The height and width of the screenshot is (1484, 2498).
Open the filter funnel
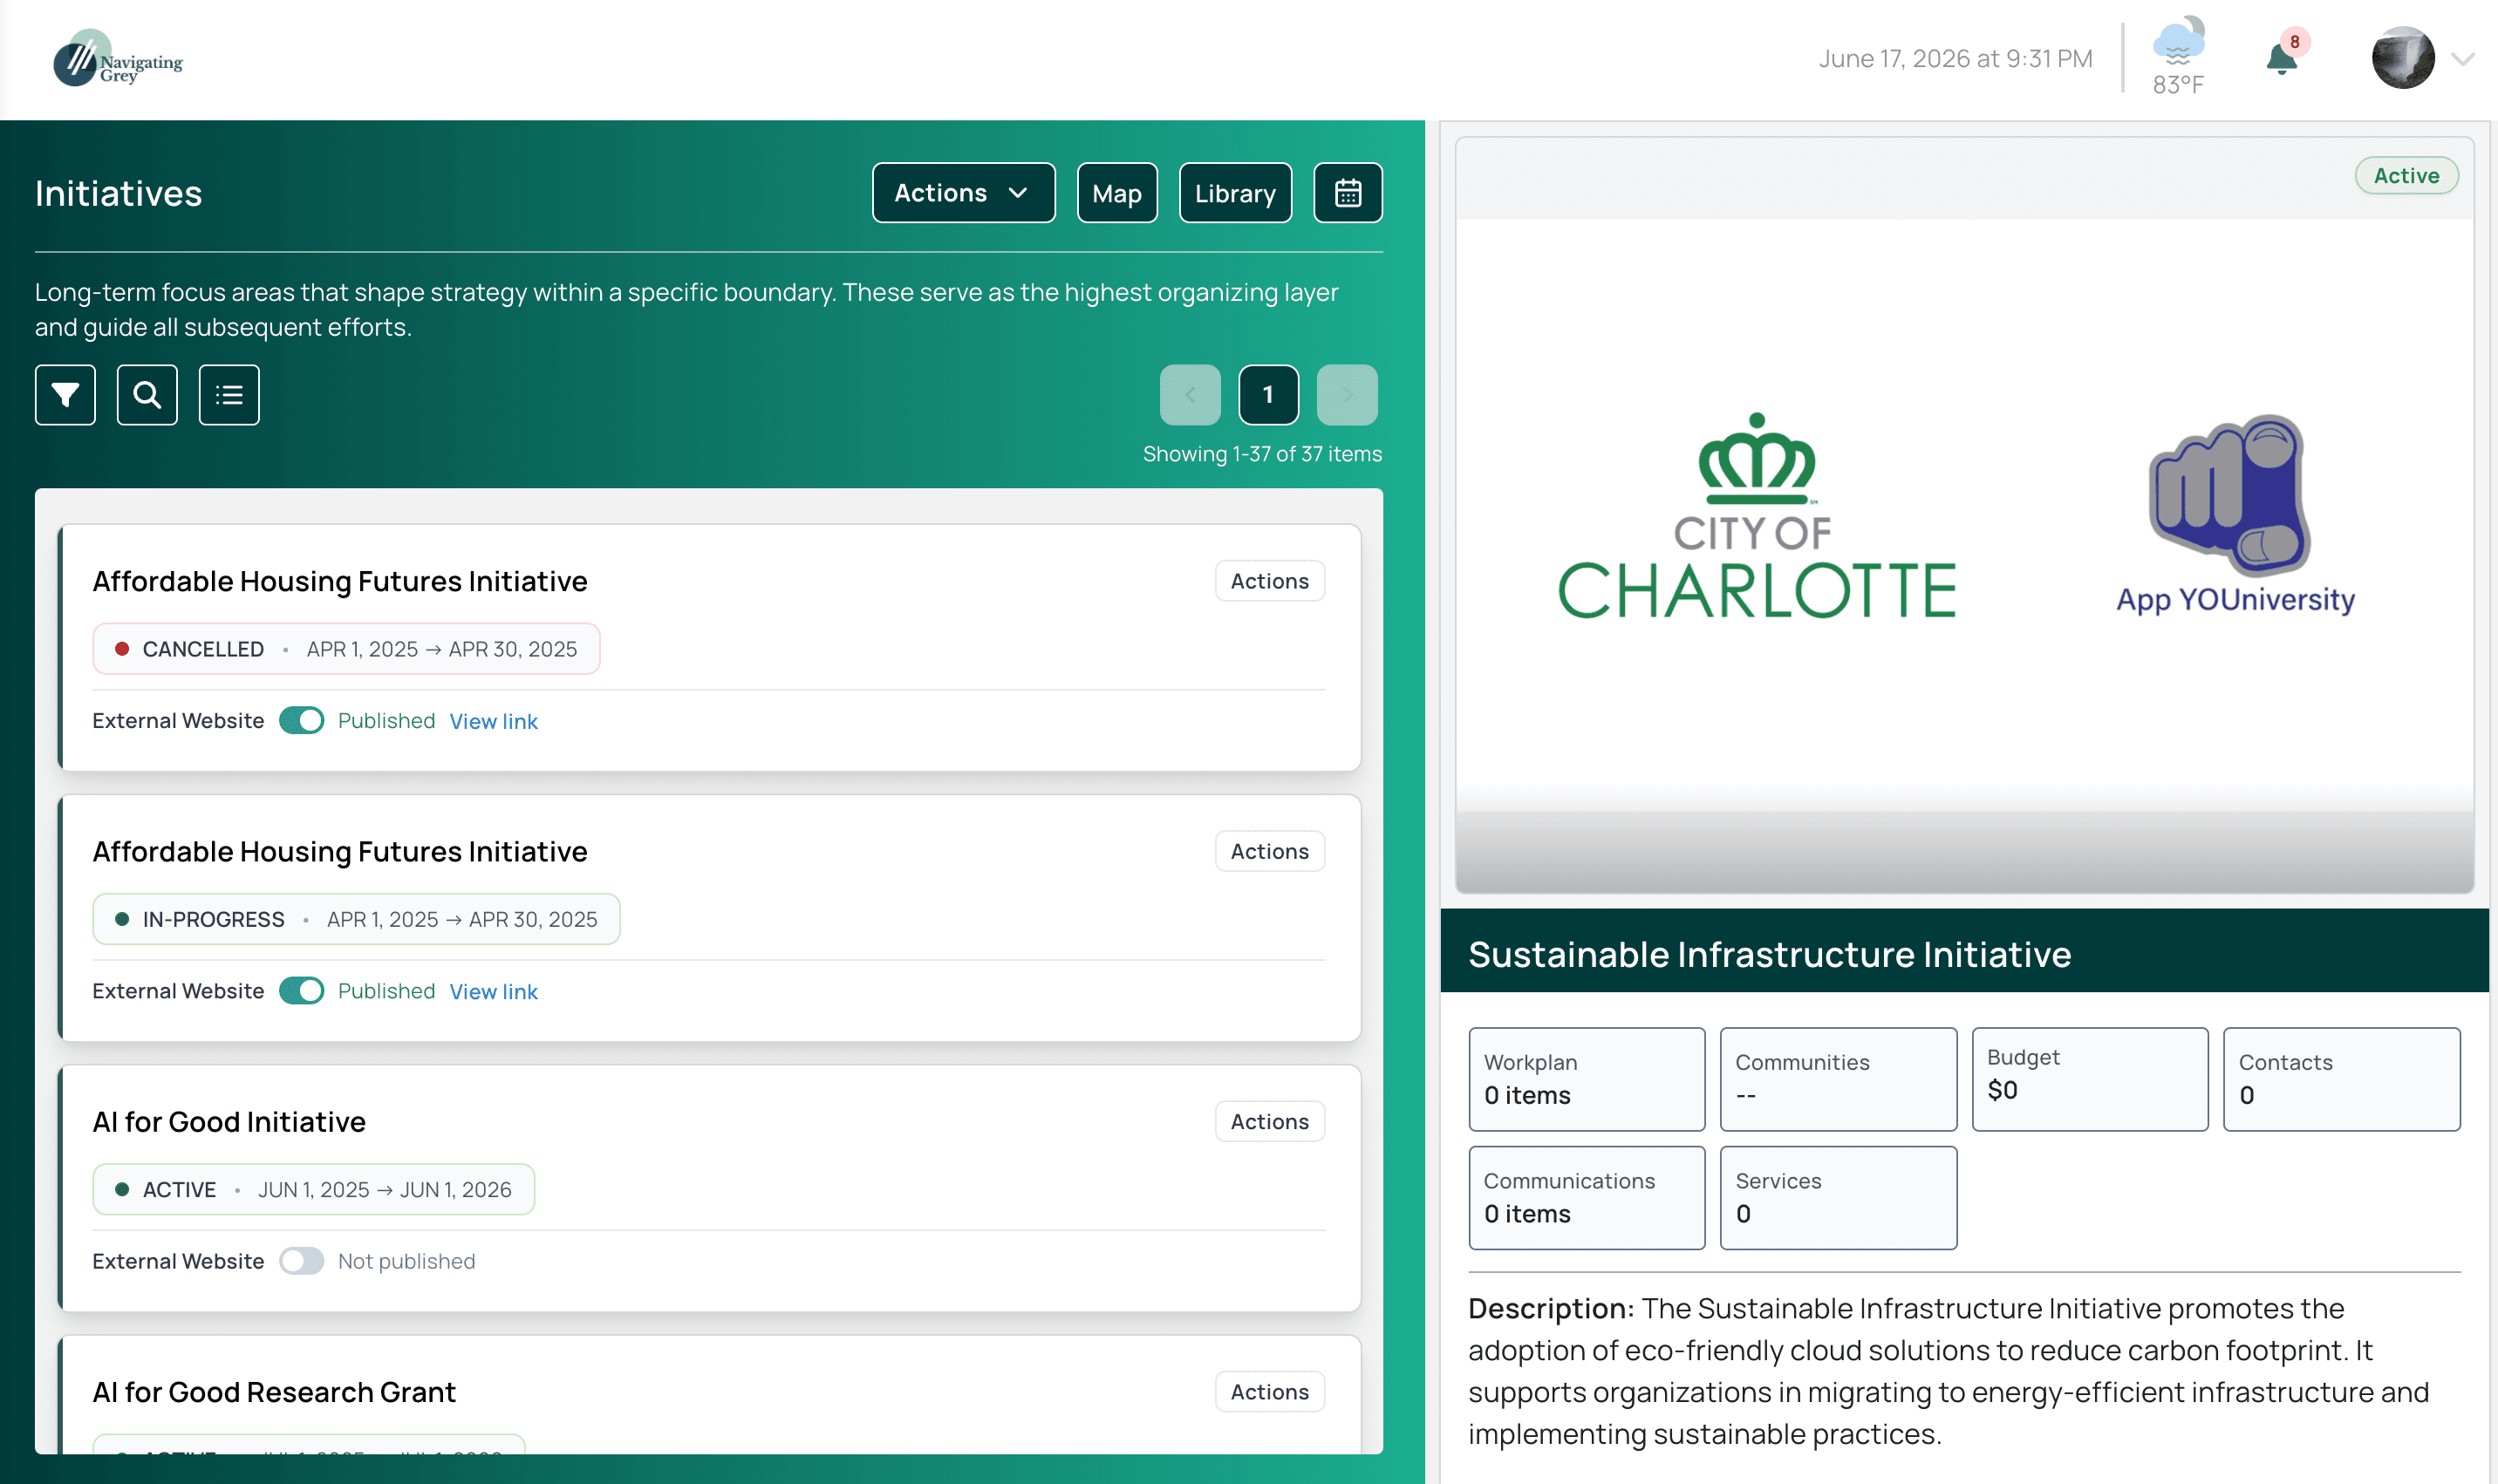[x=65, y=395]
